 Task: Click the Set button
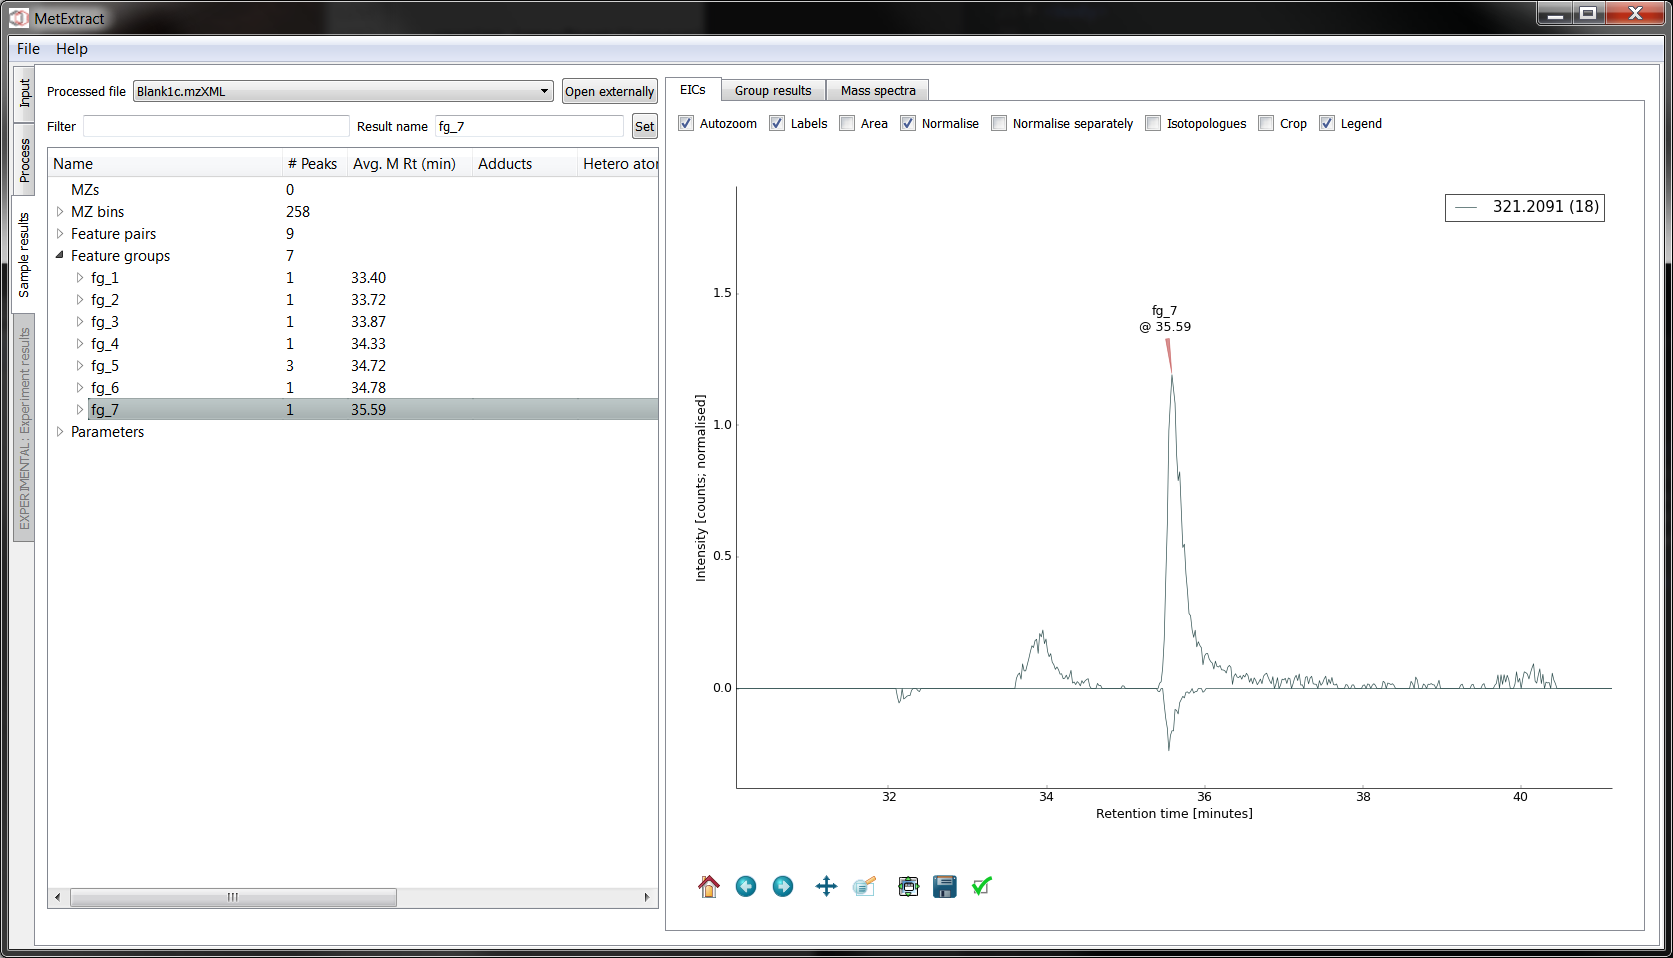coord(645,126)
